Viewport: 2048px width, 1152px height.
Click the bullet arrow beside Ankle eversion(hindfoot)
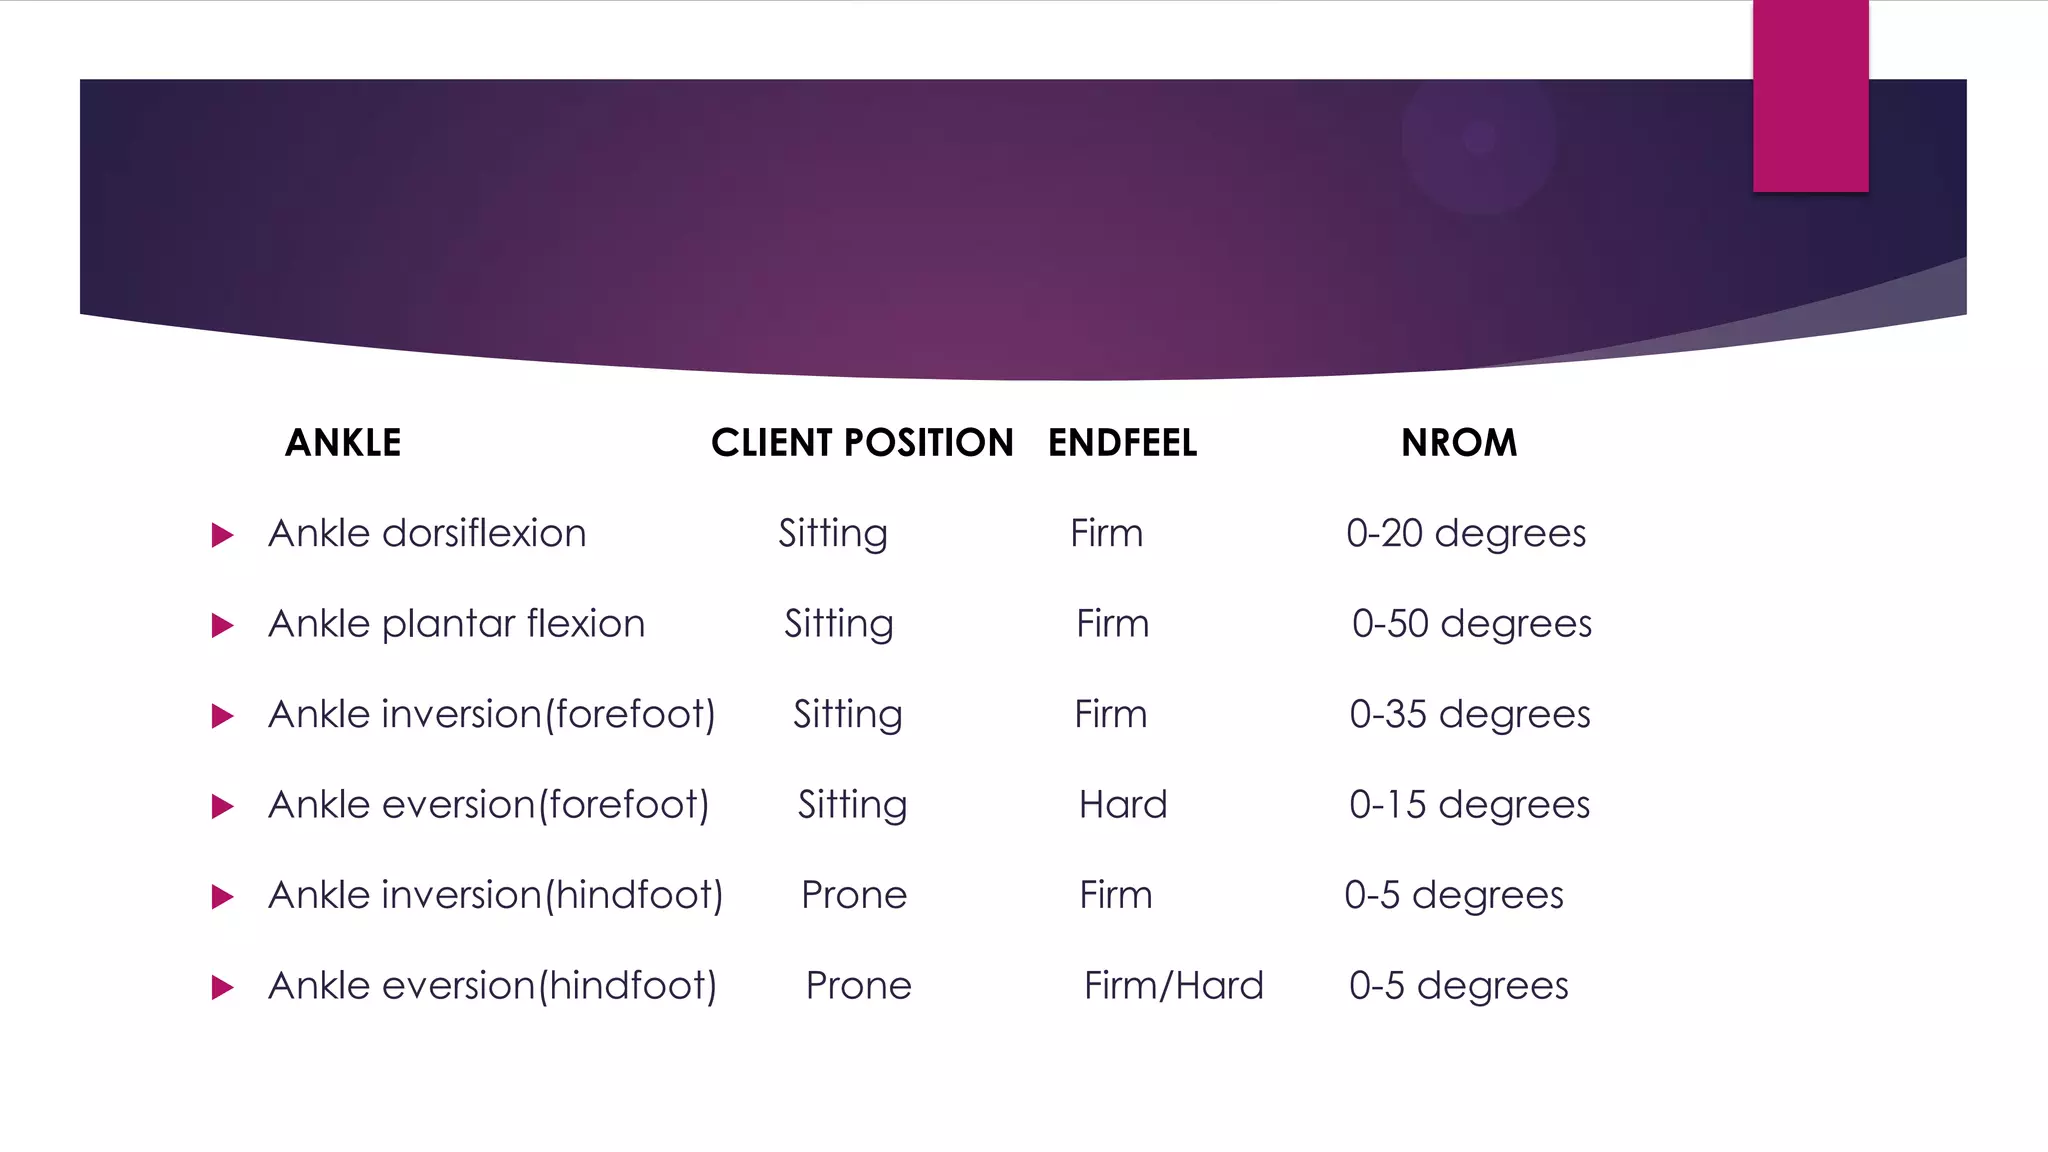(x=223, y=988)
